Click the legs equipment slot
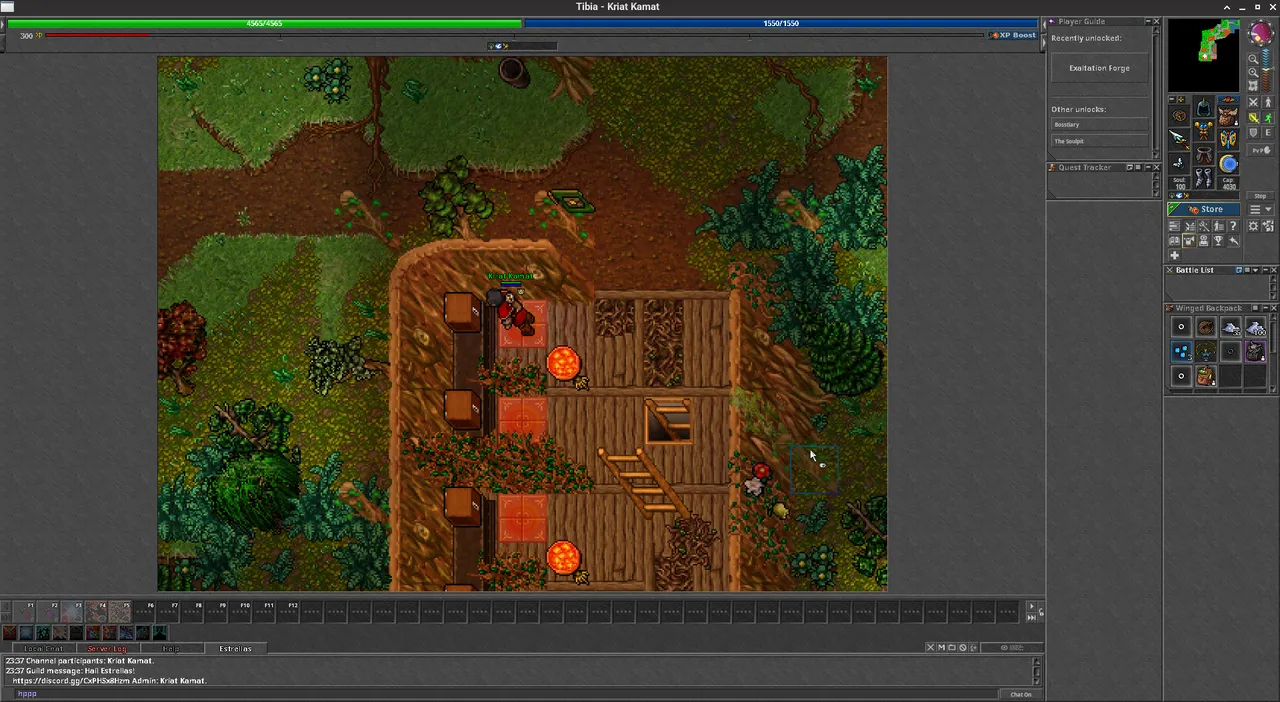1280x702 pixels. pos(1204,153)
